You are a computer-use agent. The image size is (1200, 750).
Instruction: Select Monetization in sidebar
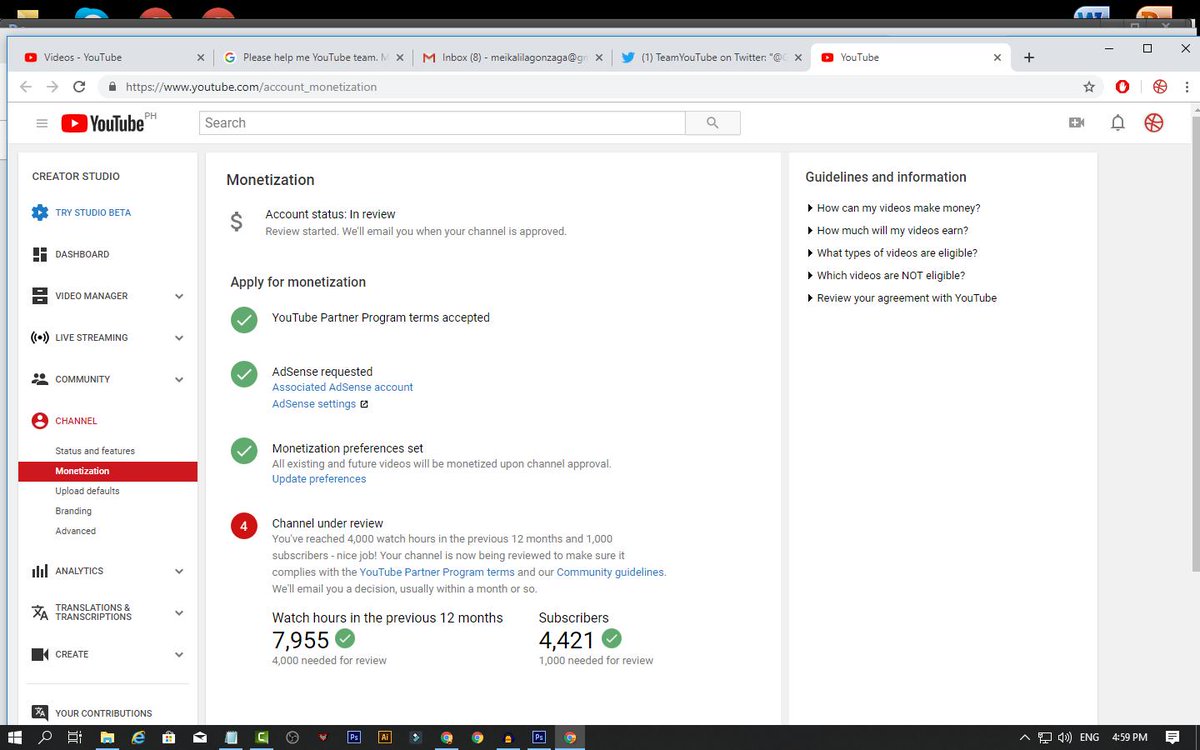[x=108, y=471]
